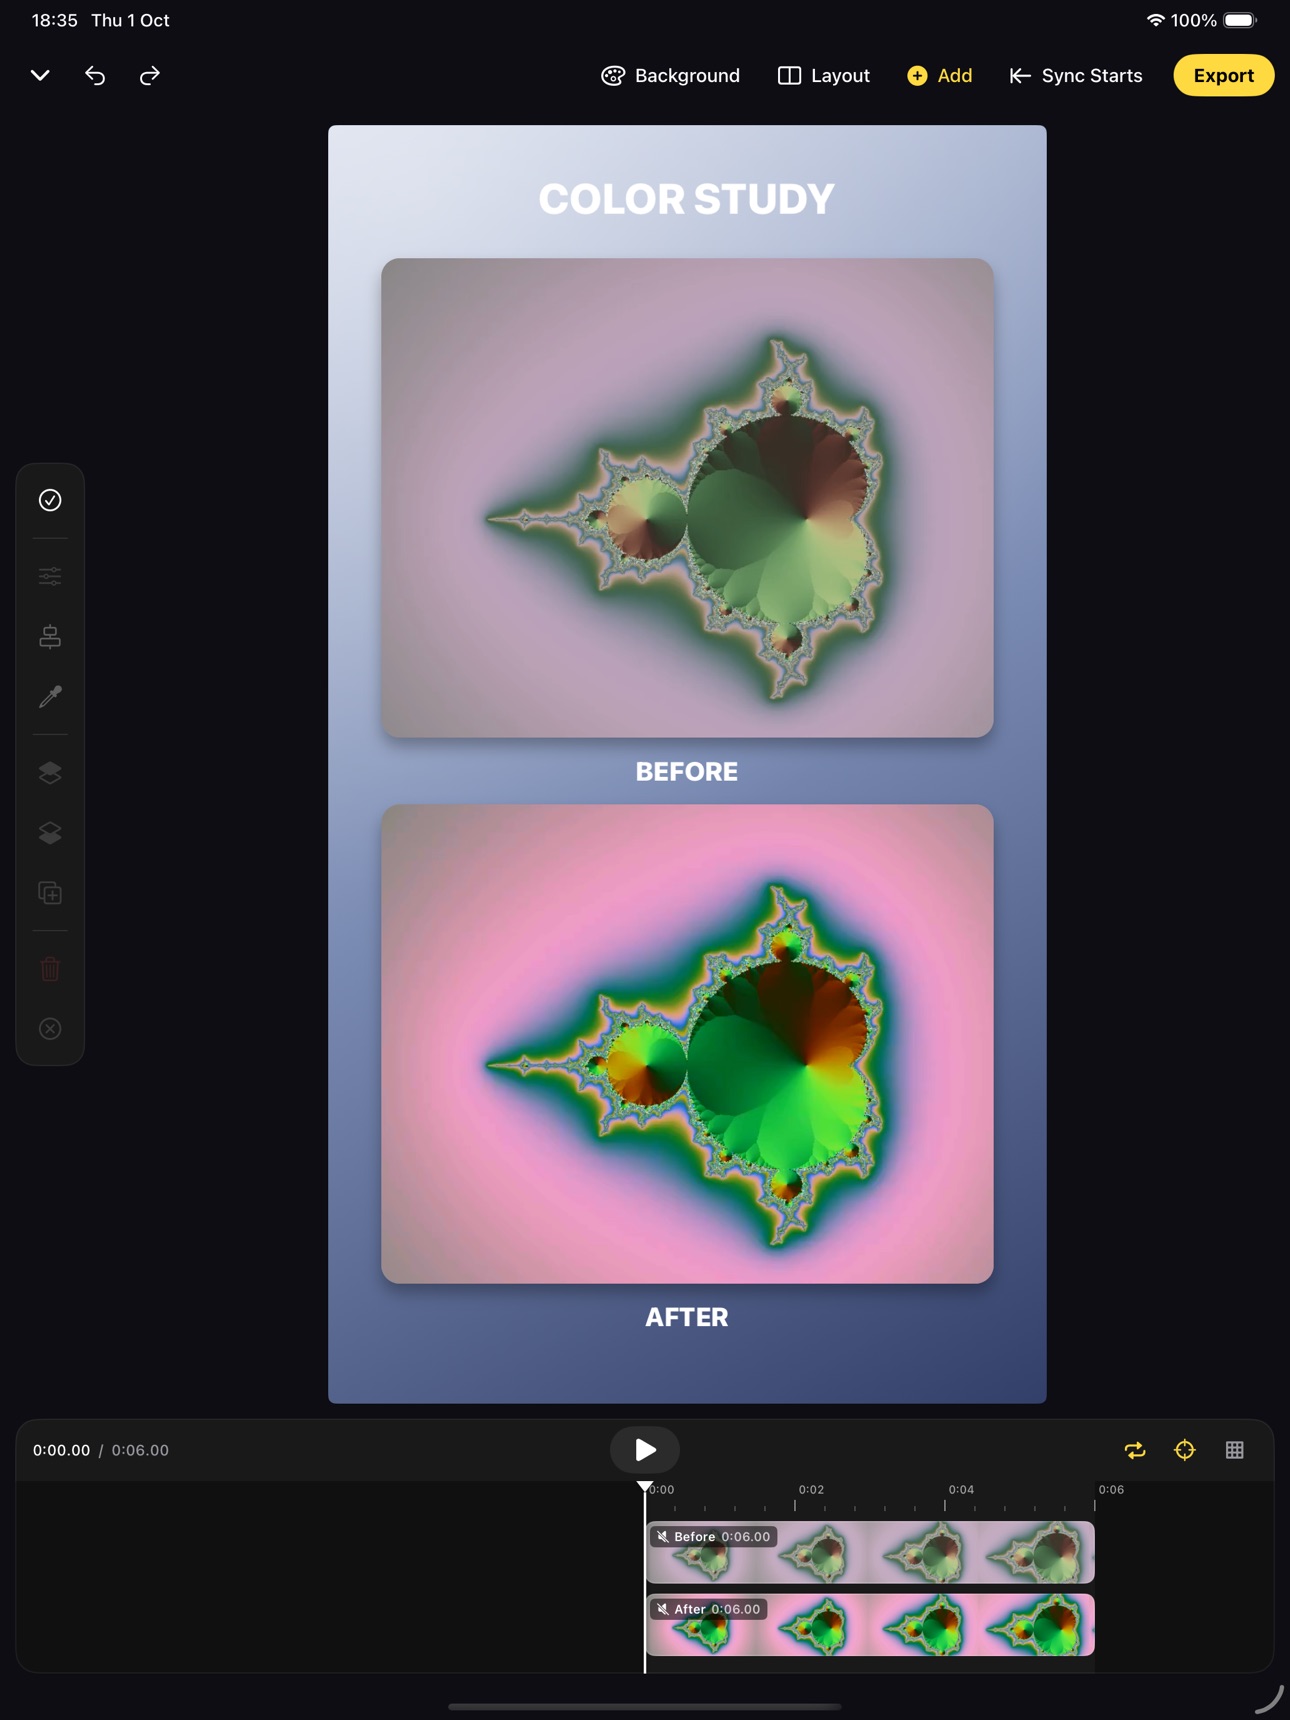The image size is (1290, 1720).
Task: Undo the last action
Action: point(95,75)
